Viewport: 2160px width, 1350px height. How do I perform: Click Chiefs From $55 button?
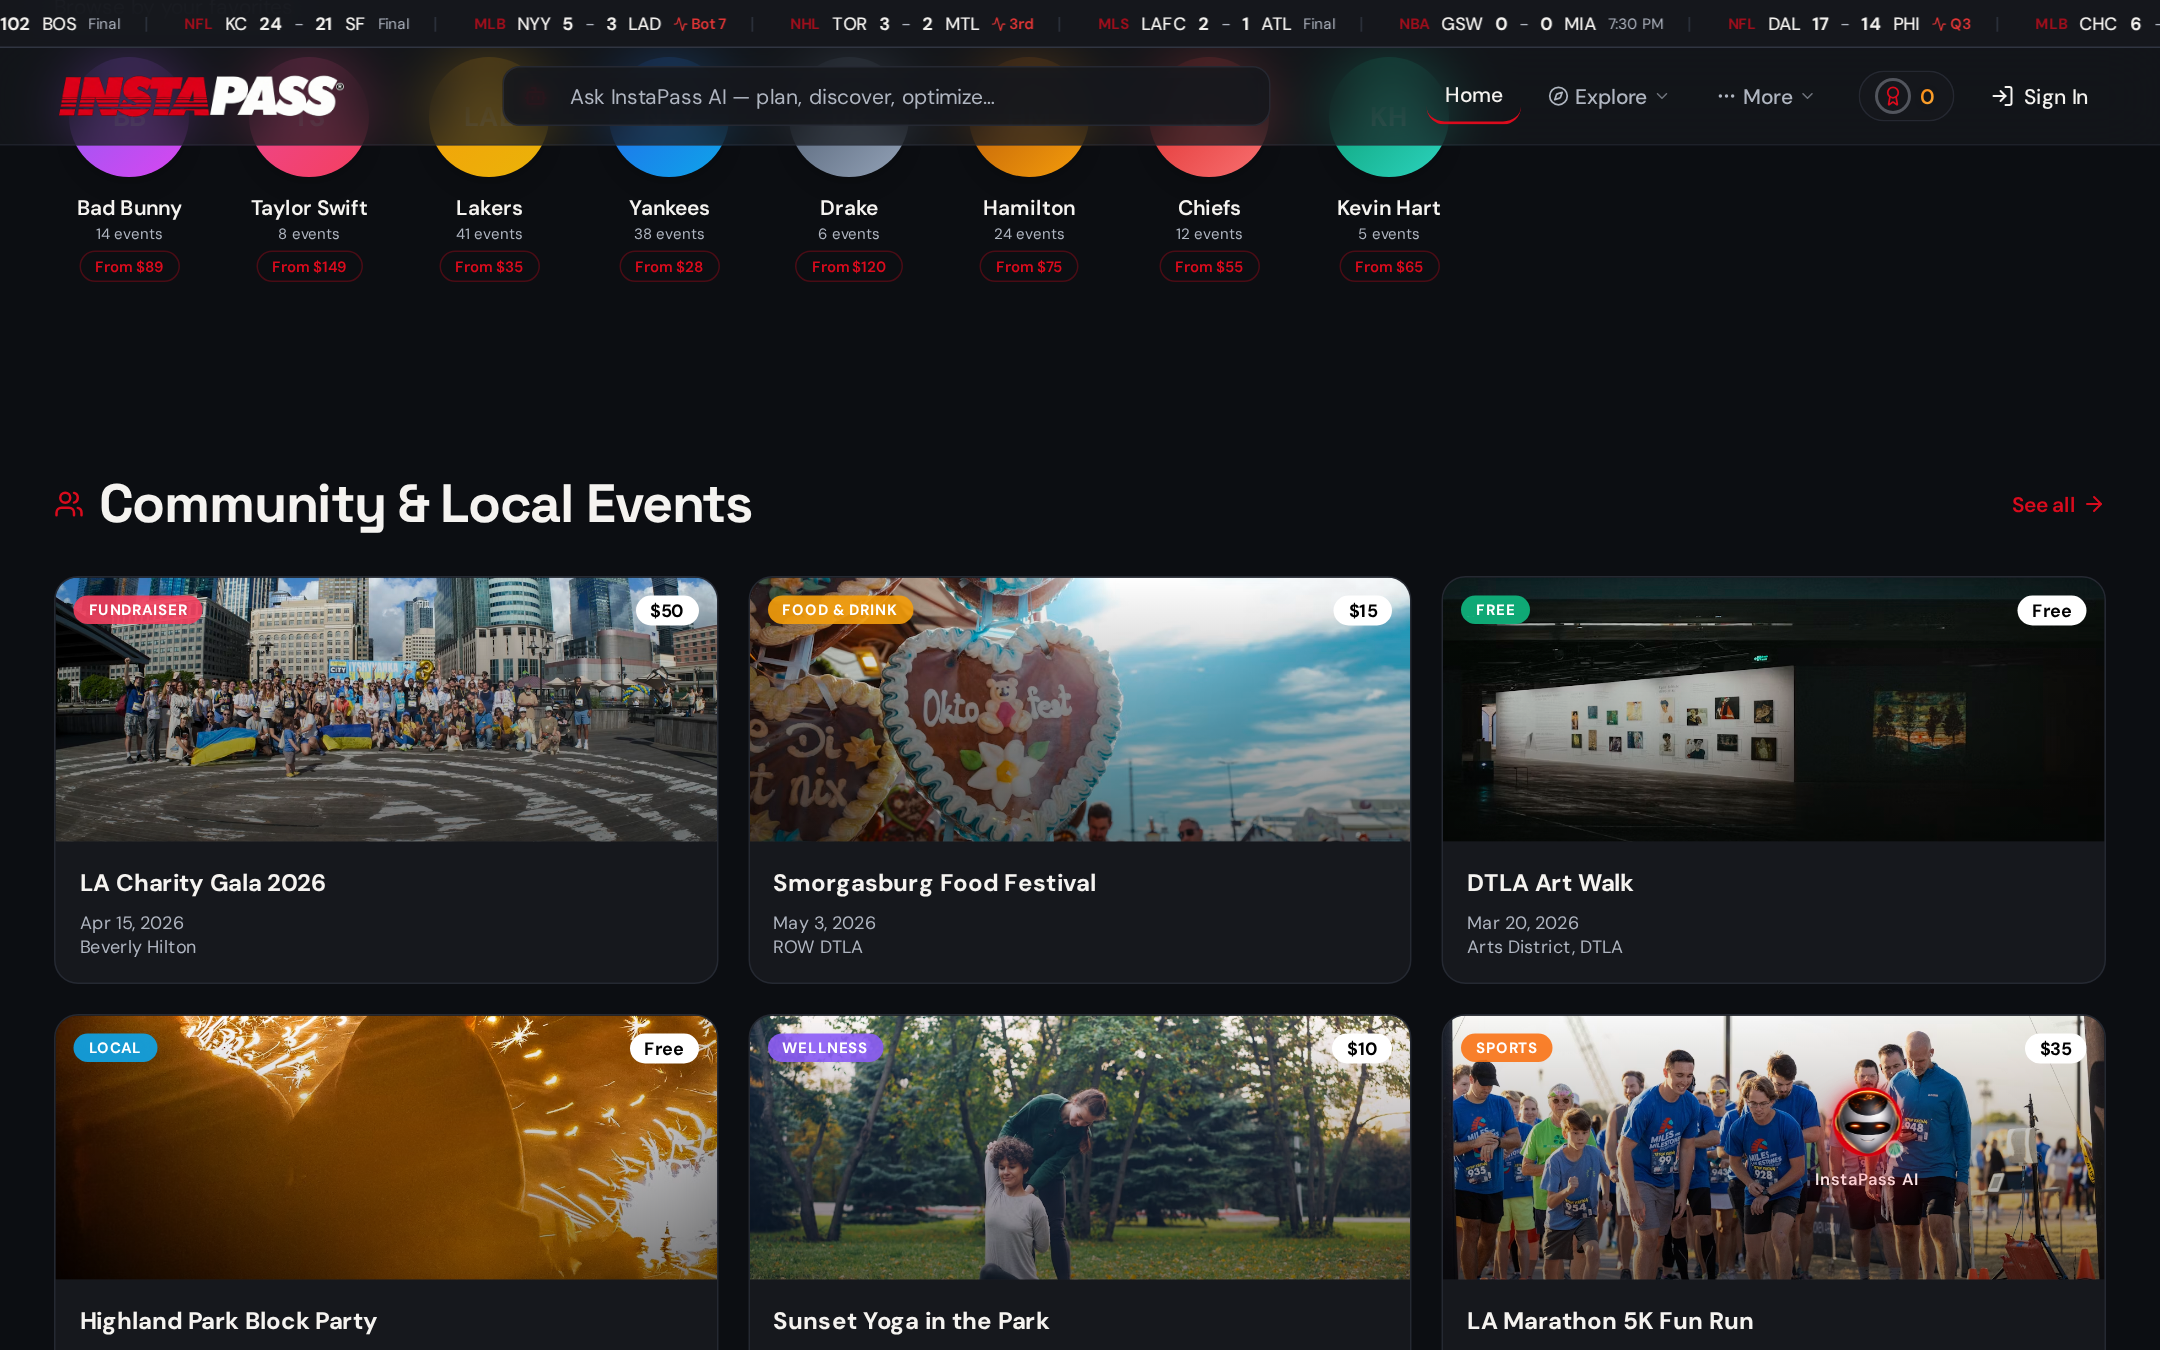(1209, 266)
